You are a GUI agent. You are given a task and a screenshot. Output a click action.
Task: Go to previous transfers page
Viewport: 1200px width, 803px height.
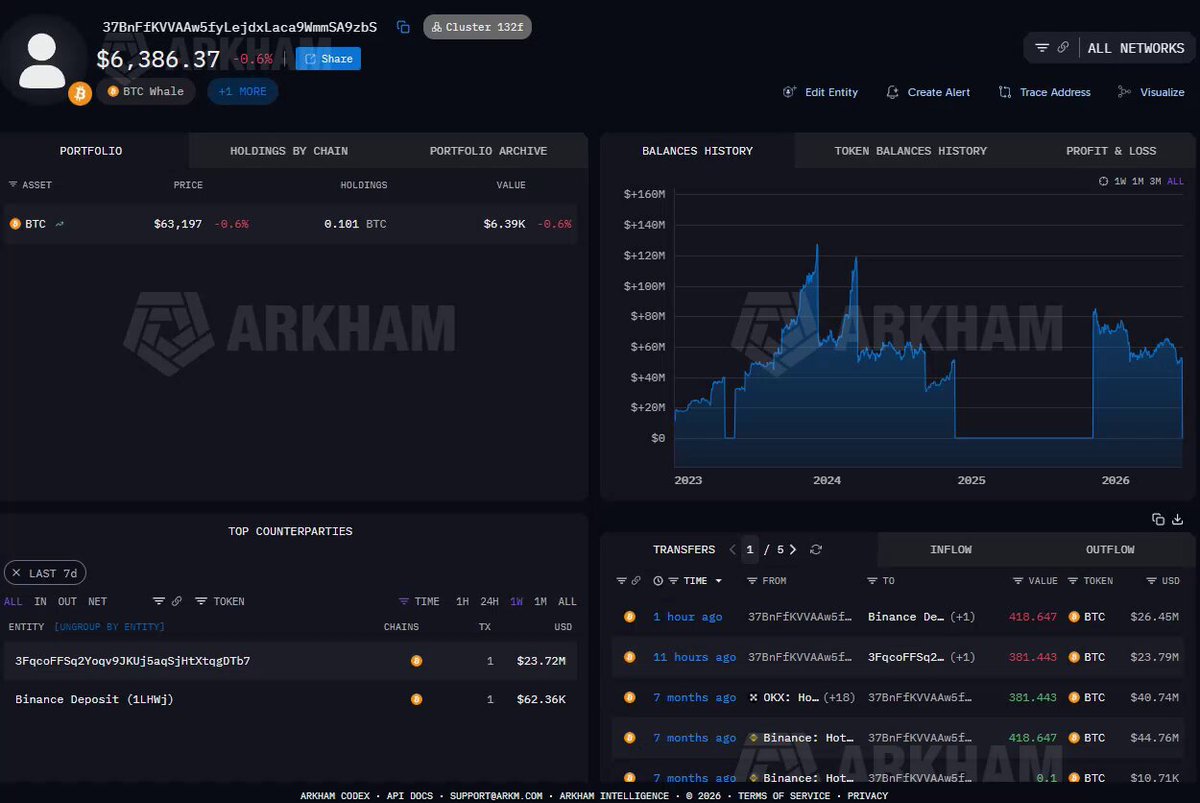point(733,549)
